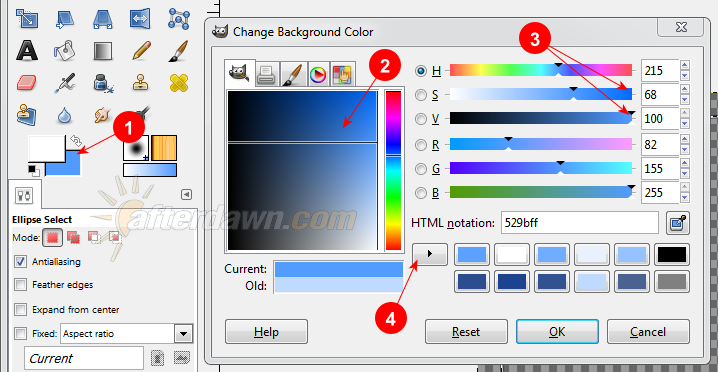Viewport: 718px width, 372px height.
Task: Add current color to history
Action: coord(430,254)
